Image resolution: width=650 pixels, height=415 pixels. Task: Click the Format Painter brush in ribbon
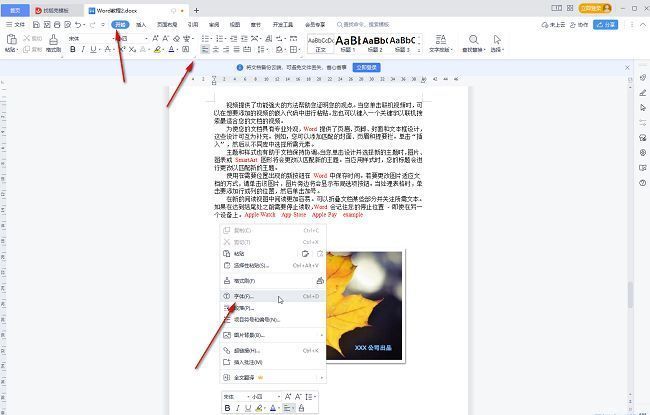(53, 40)
